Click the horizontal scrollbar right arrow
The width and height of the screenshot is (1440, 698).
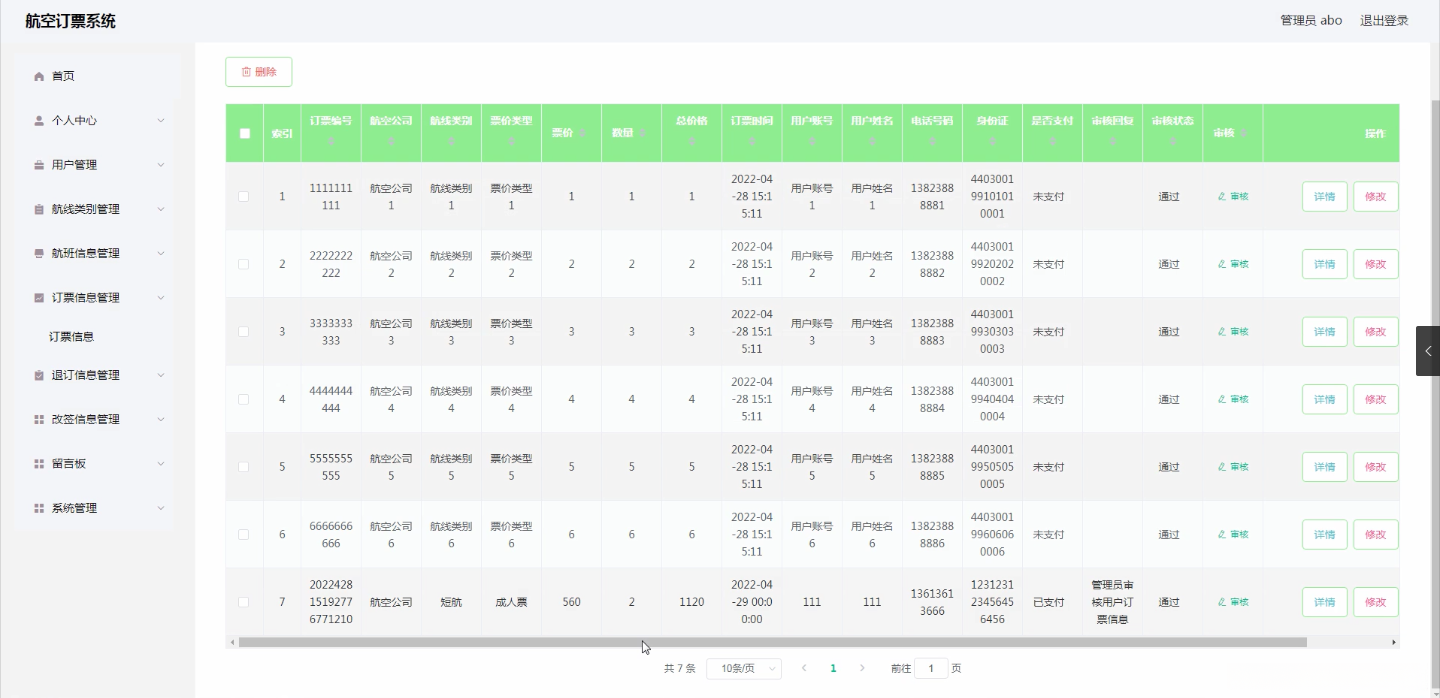(1394, 642)
